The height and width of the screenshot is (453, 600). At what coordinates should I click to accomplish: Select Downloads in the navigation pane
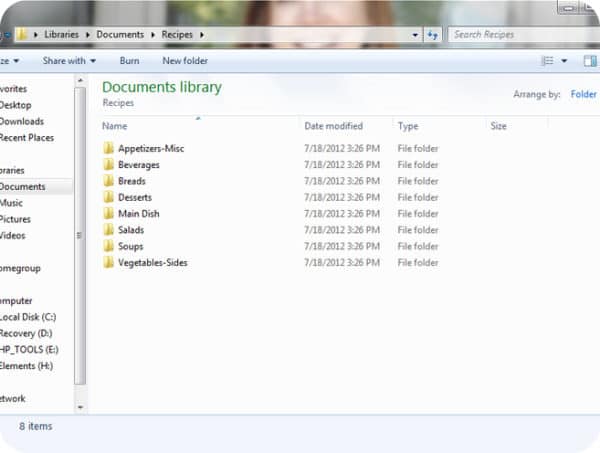pyautogui.click(x=21, y=121)
